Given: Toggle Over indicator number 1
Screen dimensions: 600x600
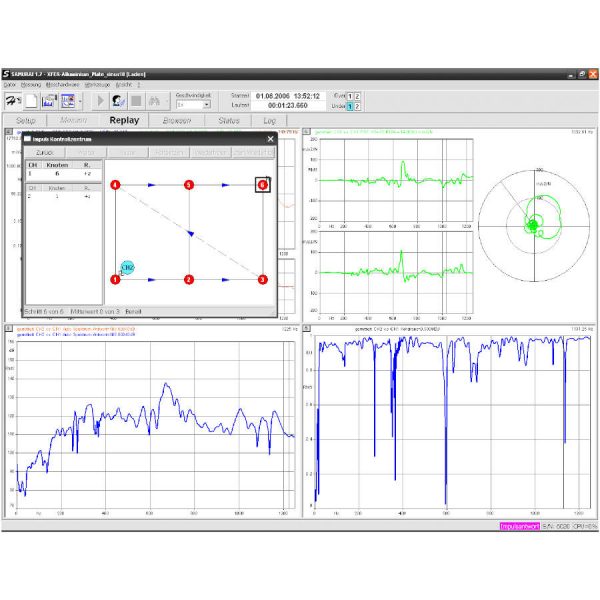Looking at the screenshot, I should pyautogui.click(x=350, y=96).
